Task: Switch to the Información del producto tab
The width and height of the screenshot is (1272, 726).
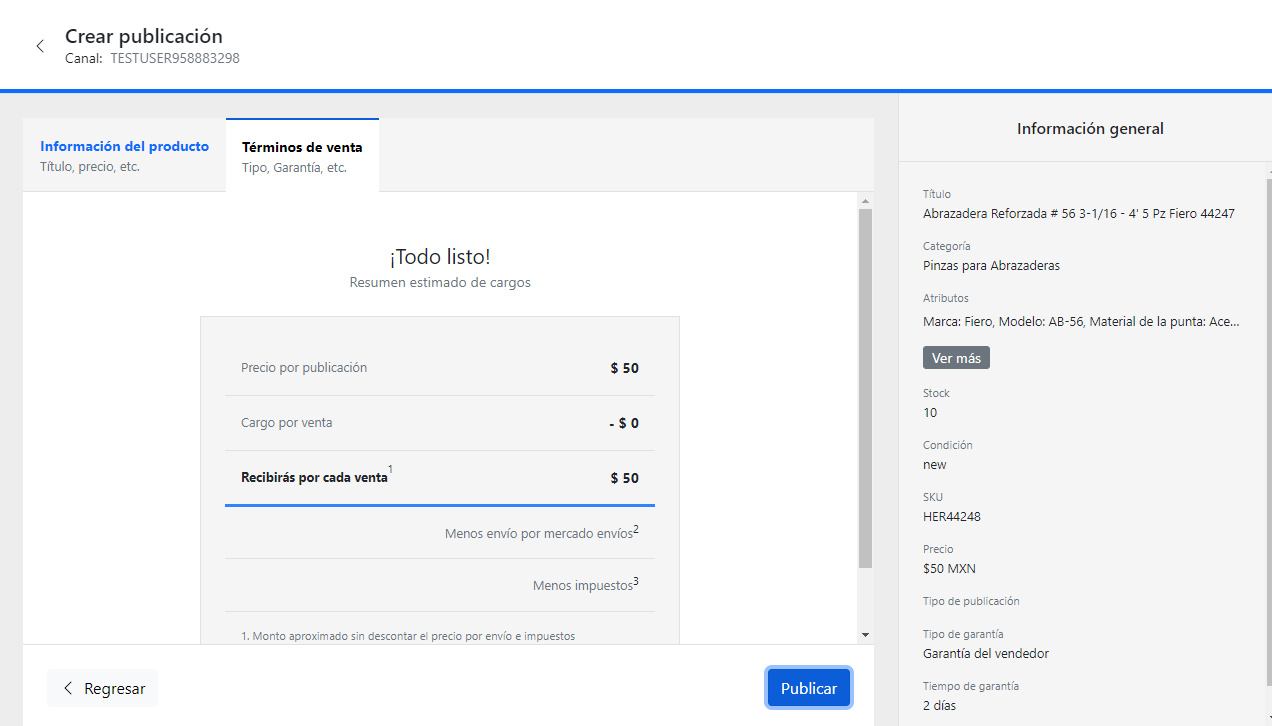Action: tap(124, 155)
